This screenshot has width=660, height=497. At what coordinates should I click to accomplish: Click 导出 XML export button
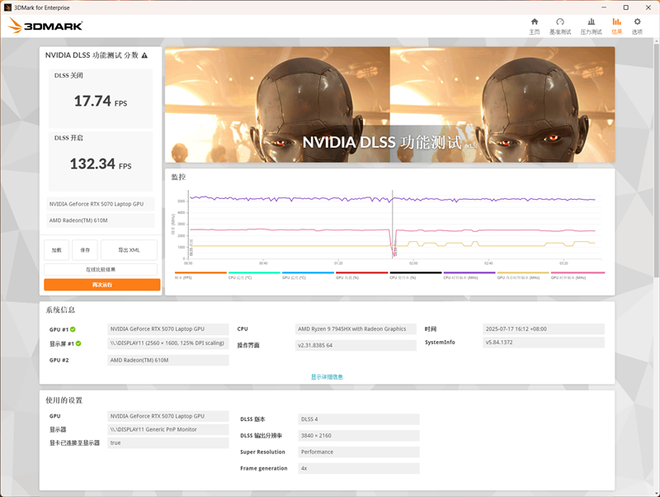click(x=128, y=250)
